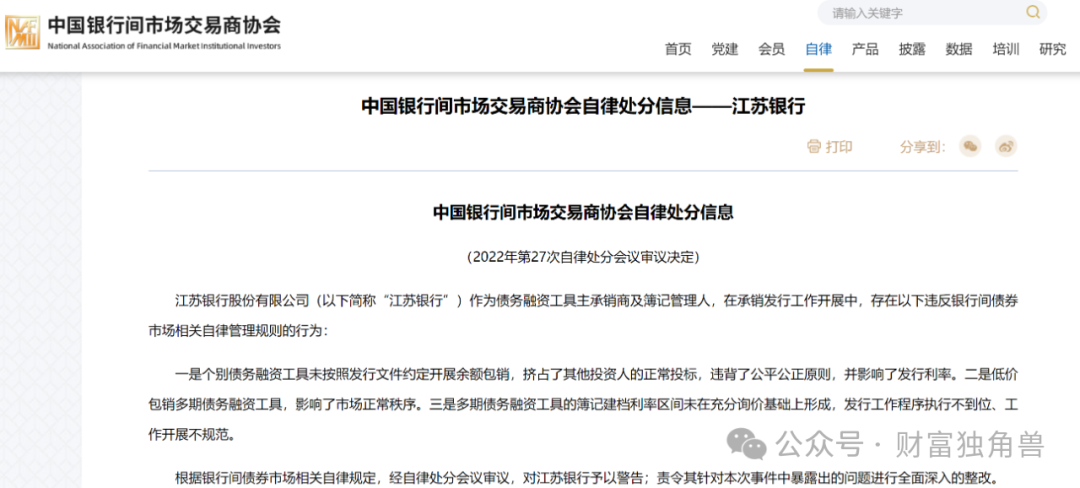
Task: Click the search magnifier icon
Action: 1032,12
